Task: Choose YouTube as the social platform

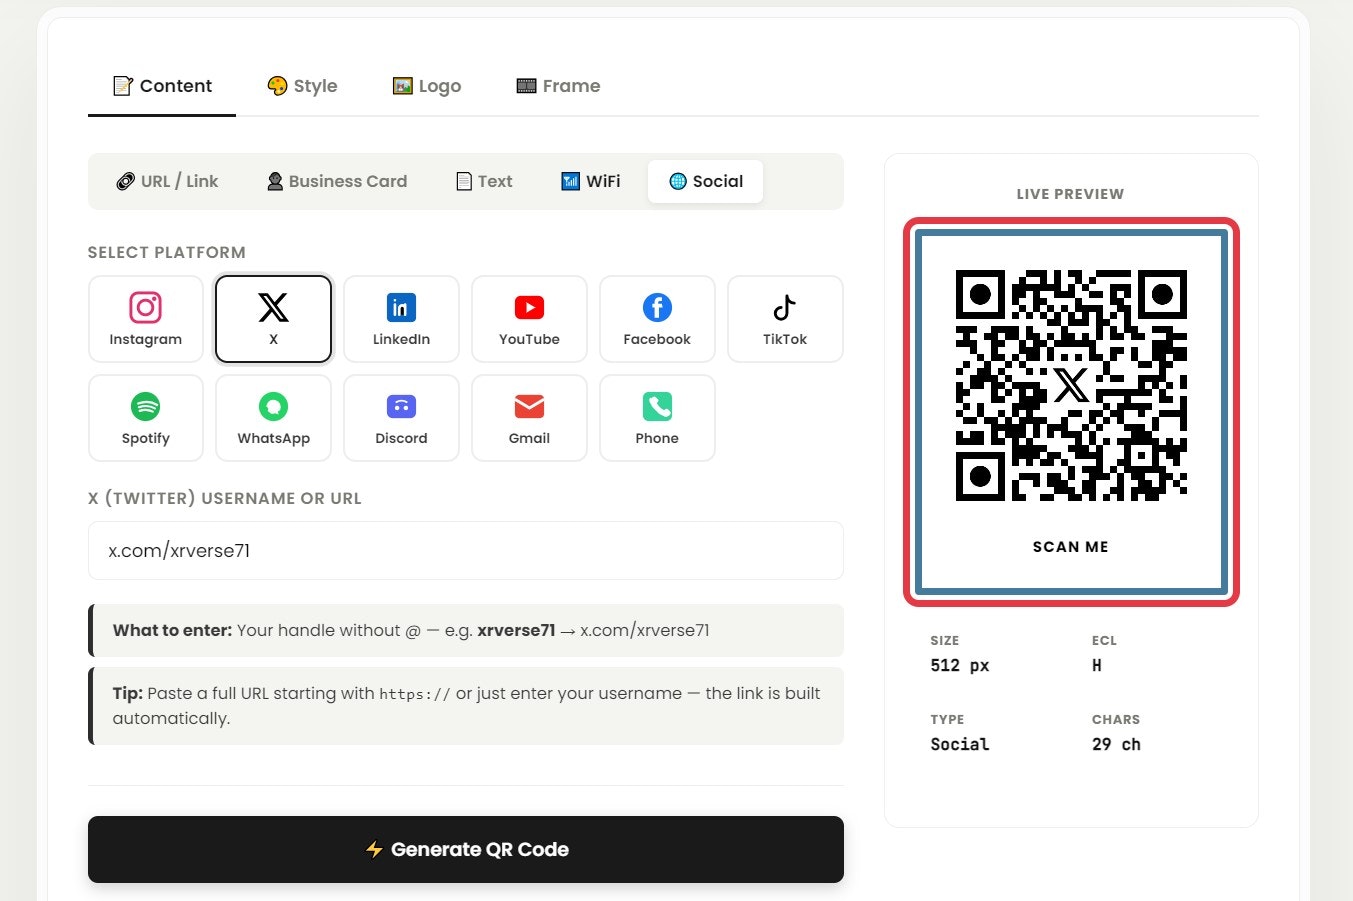Action: 529,318
